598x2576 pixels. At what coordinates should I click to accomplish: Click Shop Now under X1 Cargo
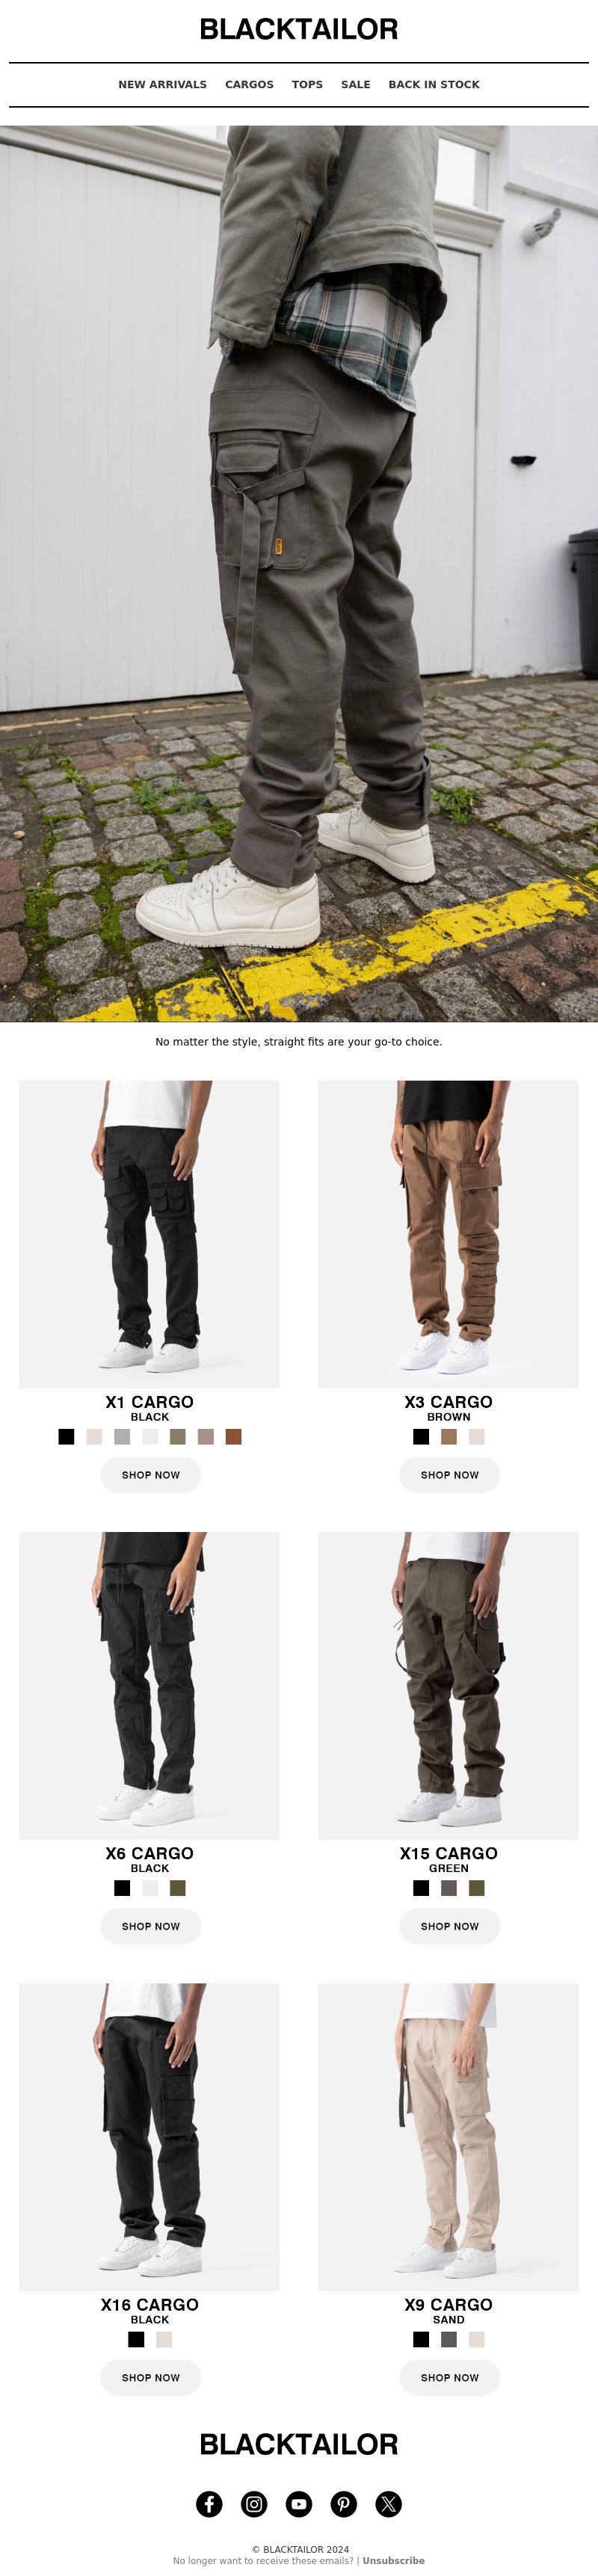pos(151,1475)
